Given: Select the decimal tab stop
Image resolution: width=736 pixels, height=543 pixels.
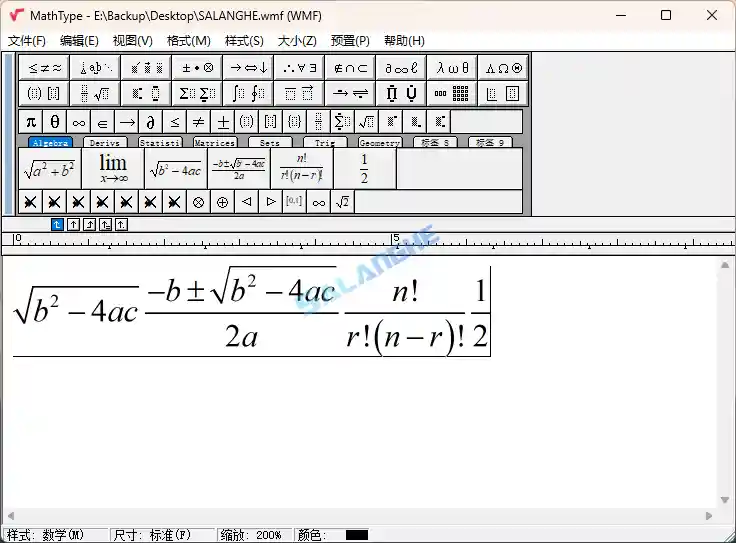Looking at the screenshot, I should click(121, 225).
